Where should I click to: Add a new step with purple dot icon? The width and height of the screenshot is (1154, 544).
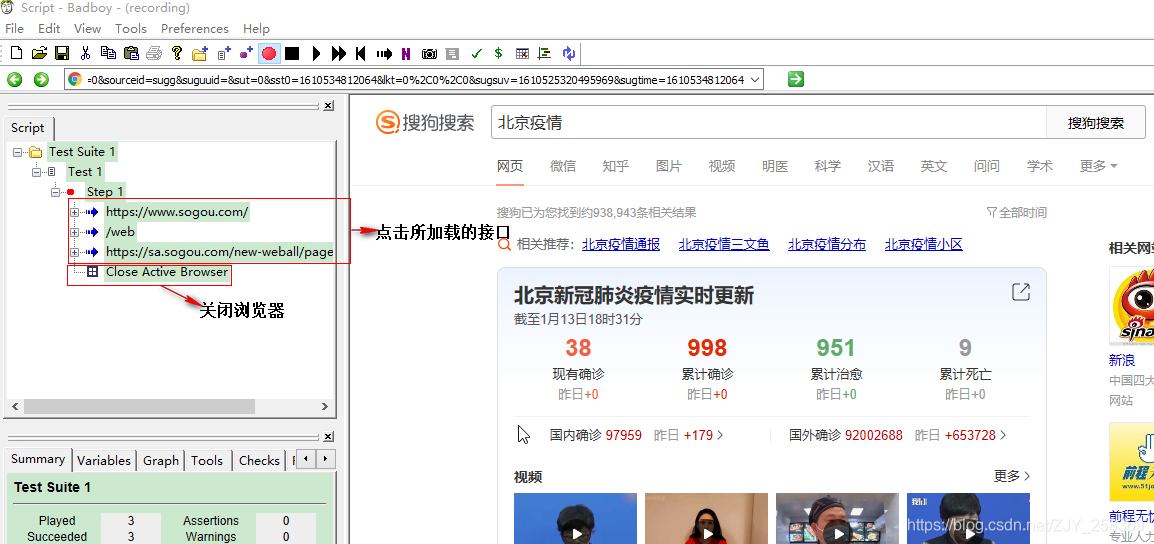(x=247, y=53)
